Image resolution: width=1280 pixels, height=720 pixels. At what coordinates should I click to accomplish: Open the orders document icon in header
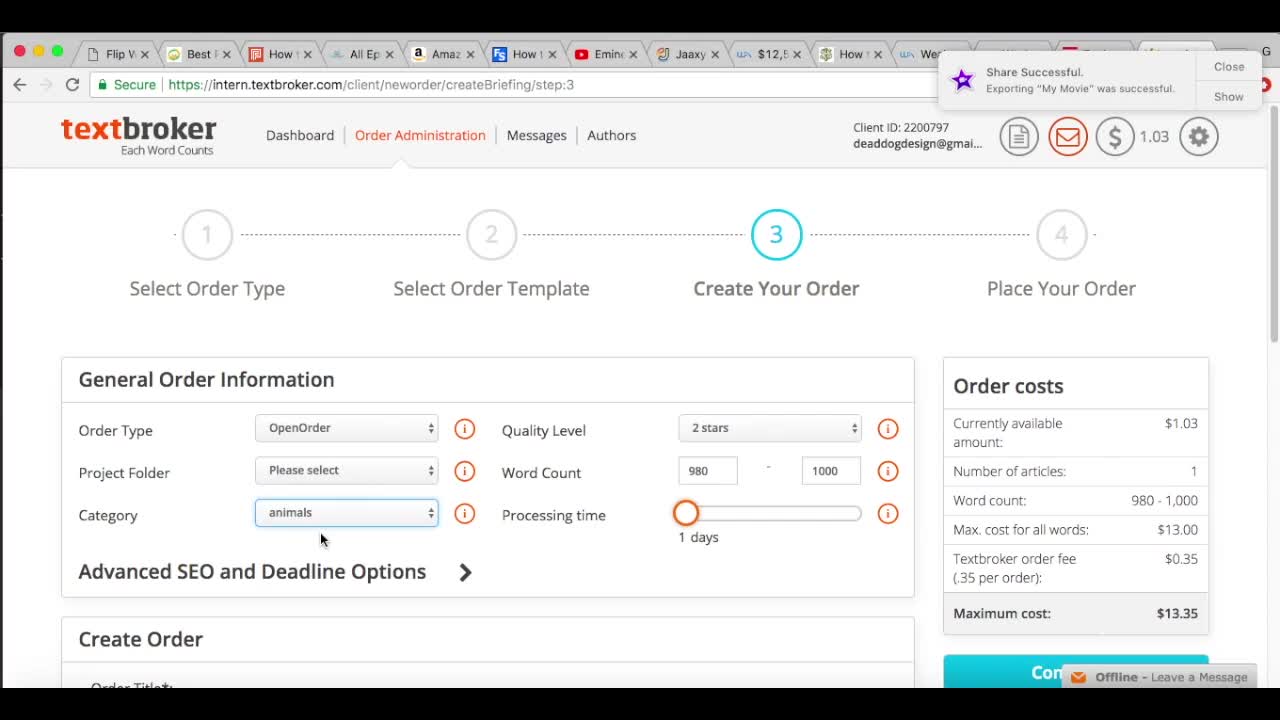pos(1019,136)
